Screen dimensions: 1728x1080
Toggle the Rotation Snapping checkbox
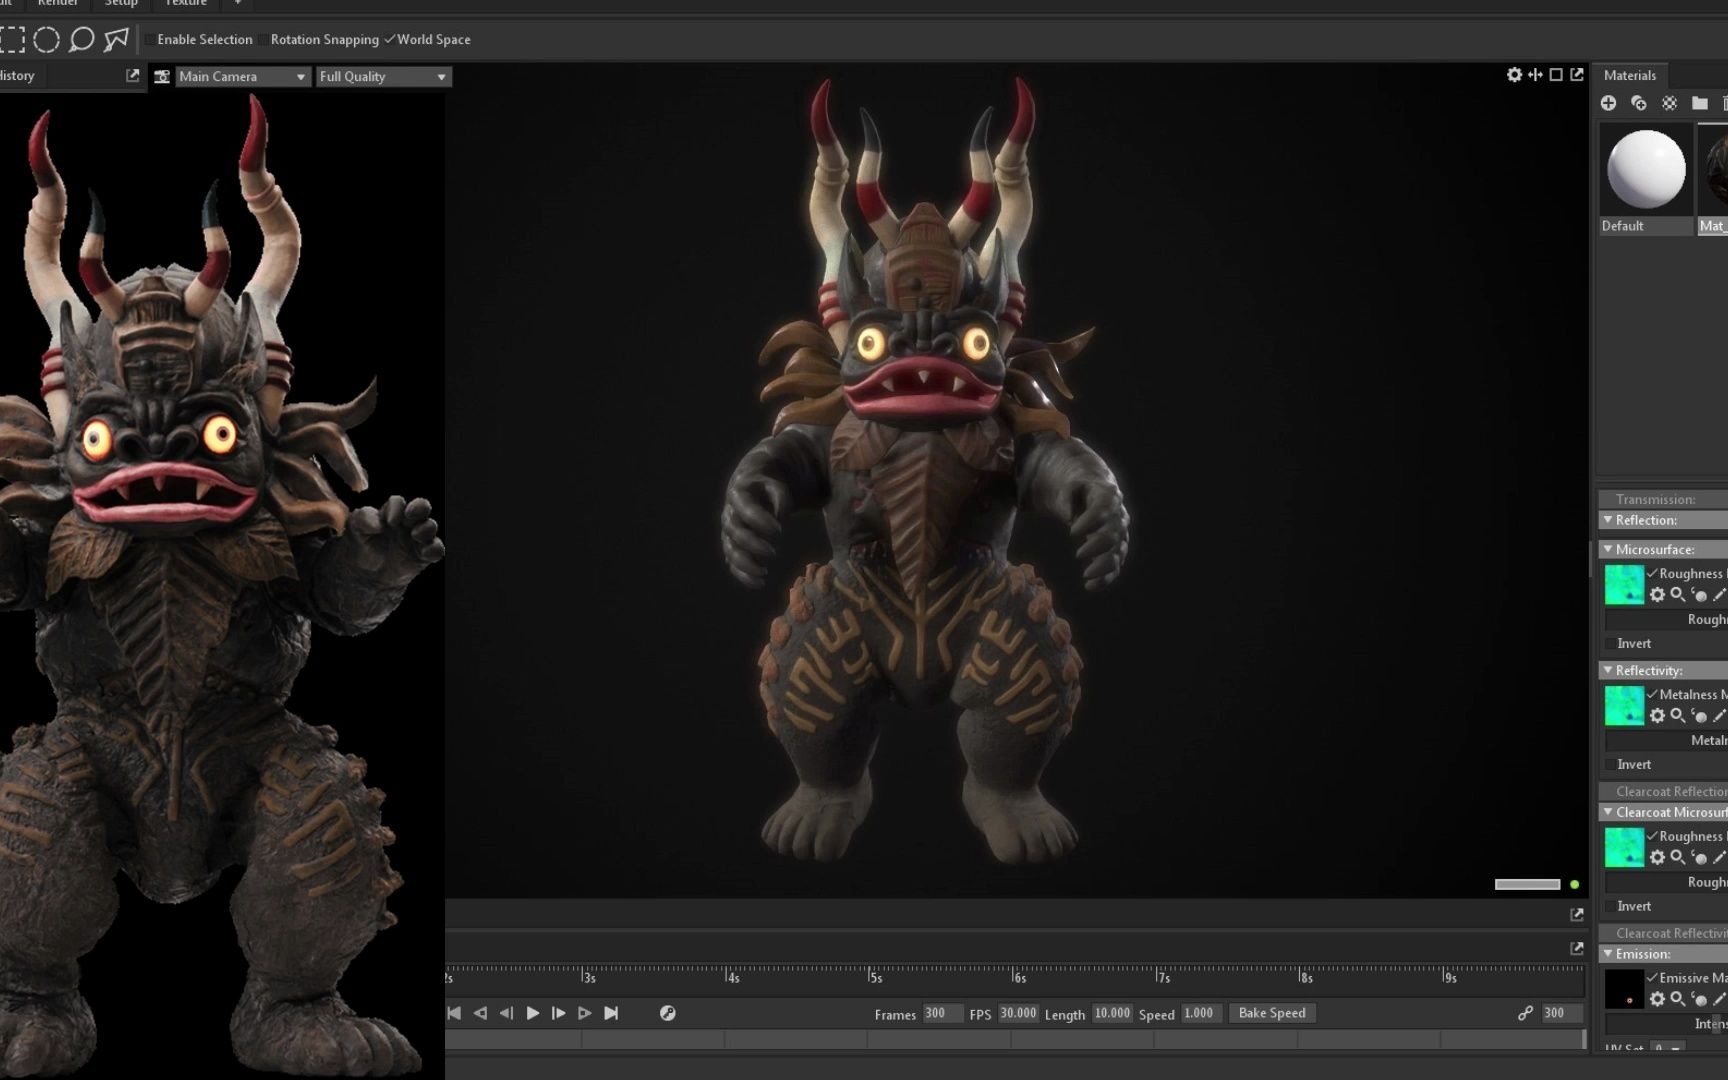coord(263,40)
